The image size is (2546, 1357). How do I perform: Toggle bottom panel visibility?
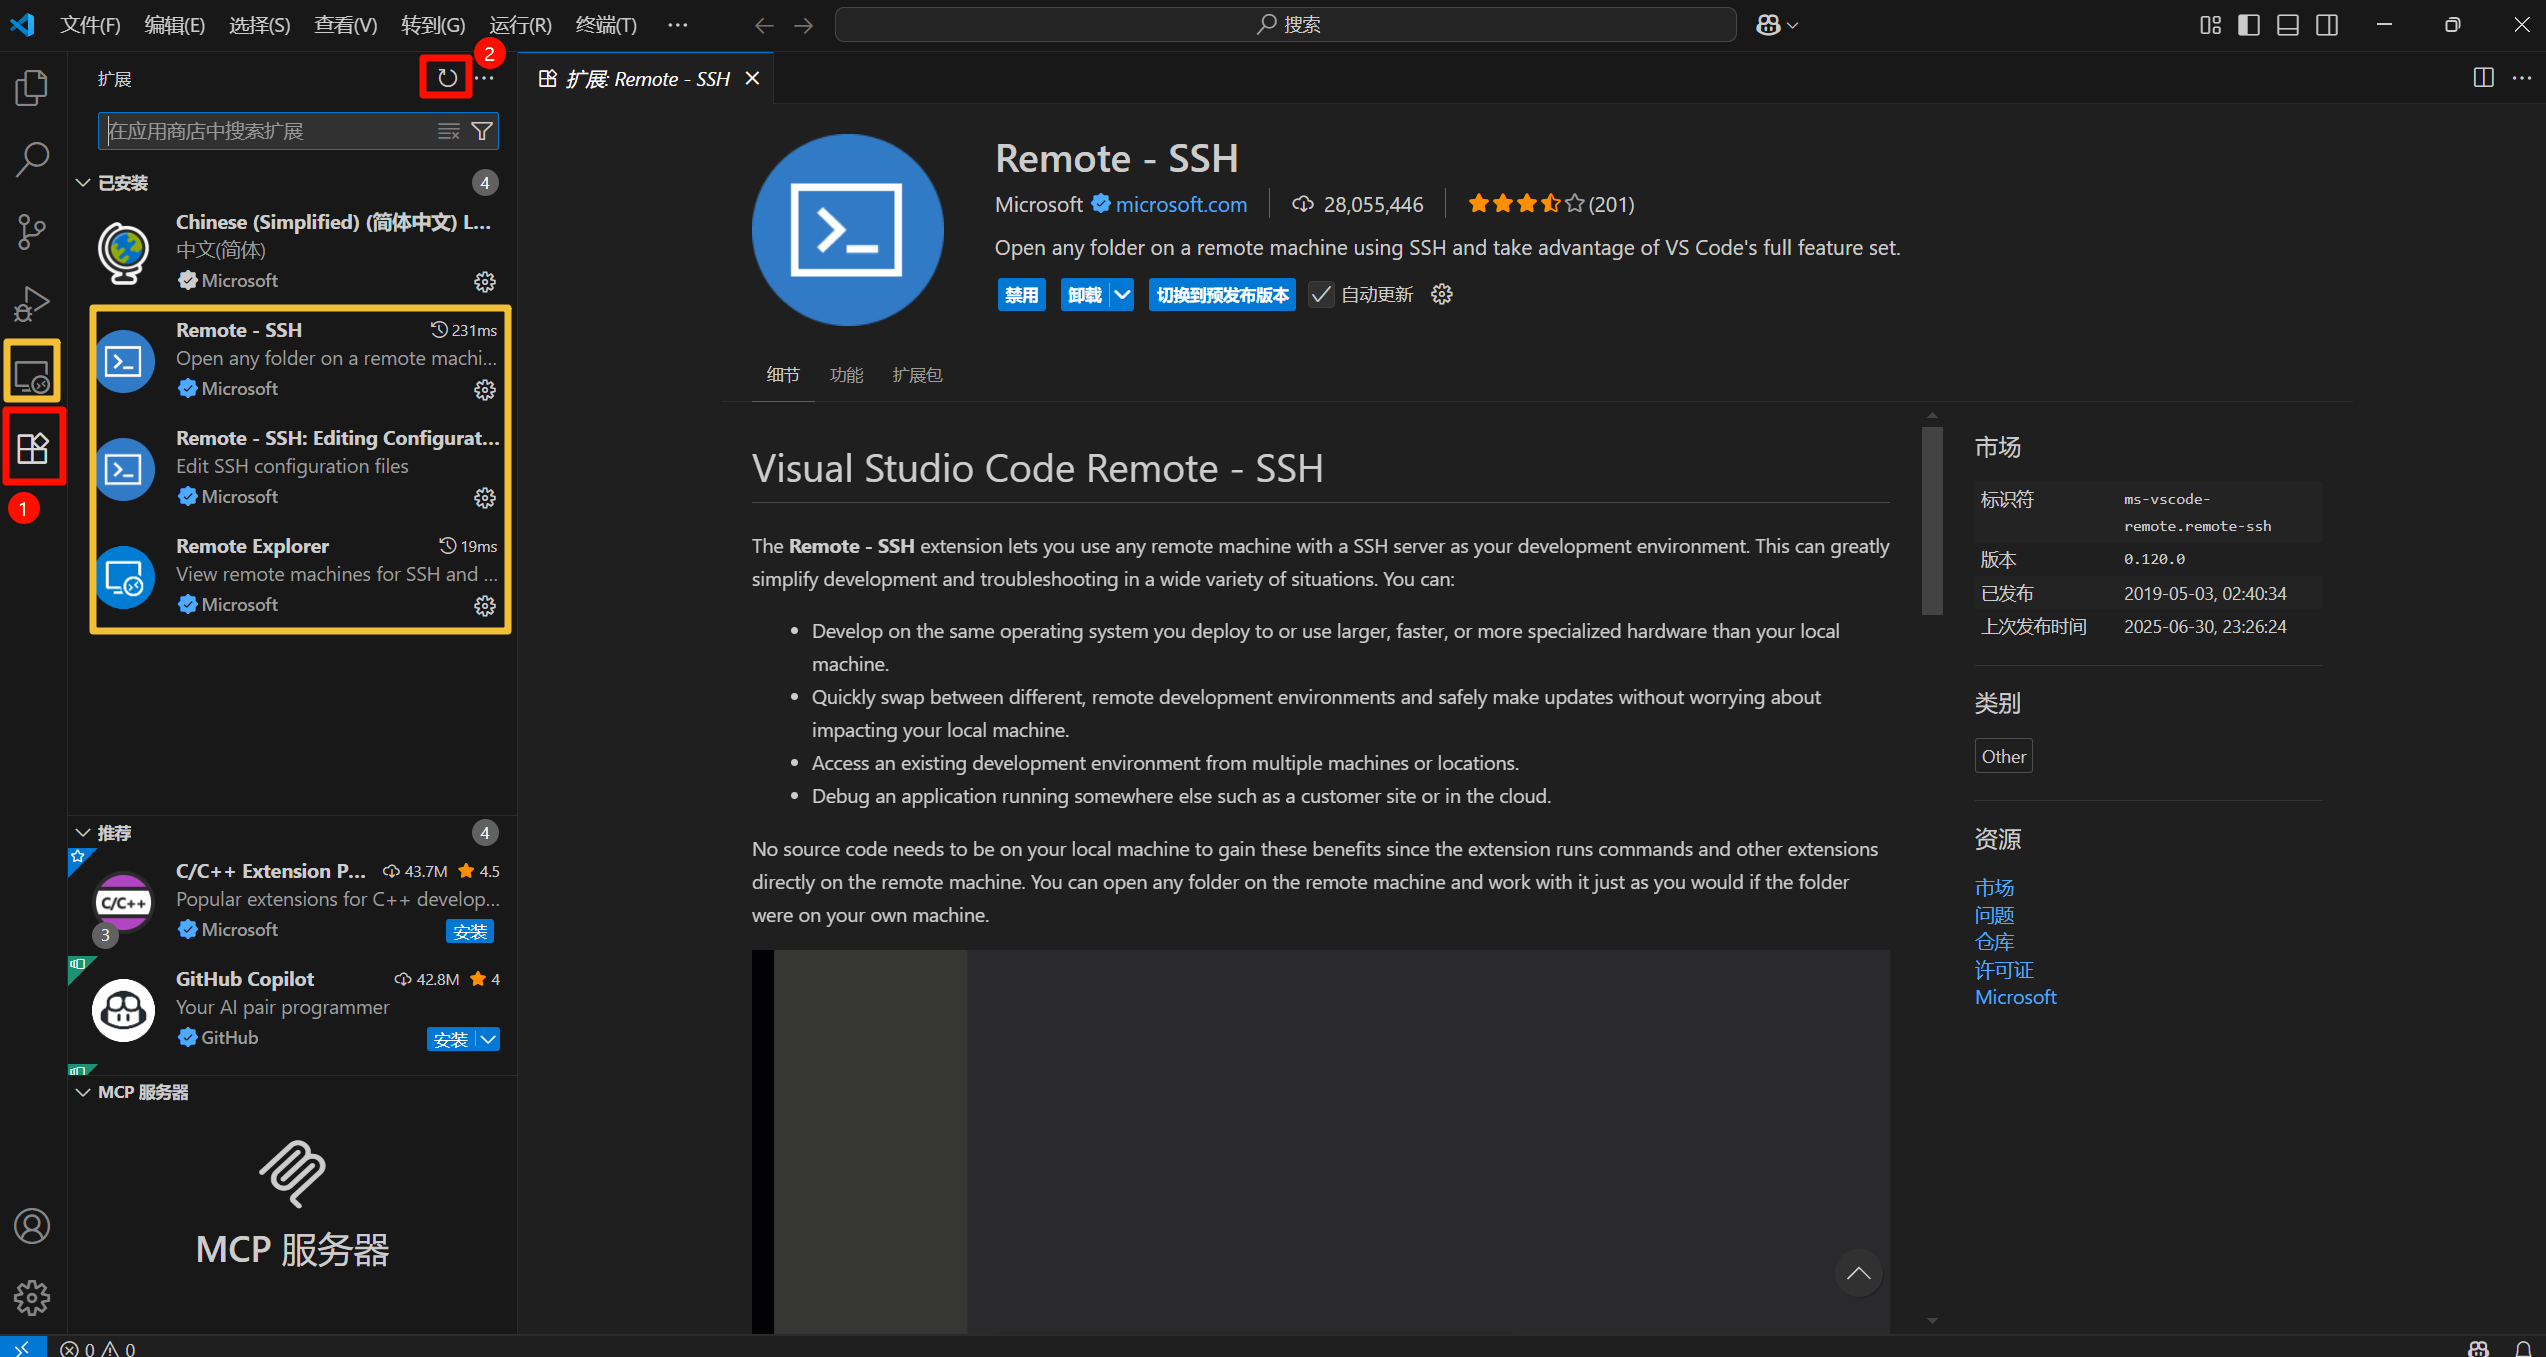pyautogui.click(x=2288, y=25)
